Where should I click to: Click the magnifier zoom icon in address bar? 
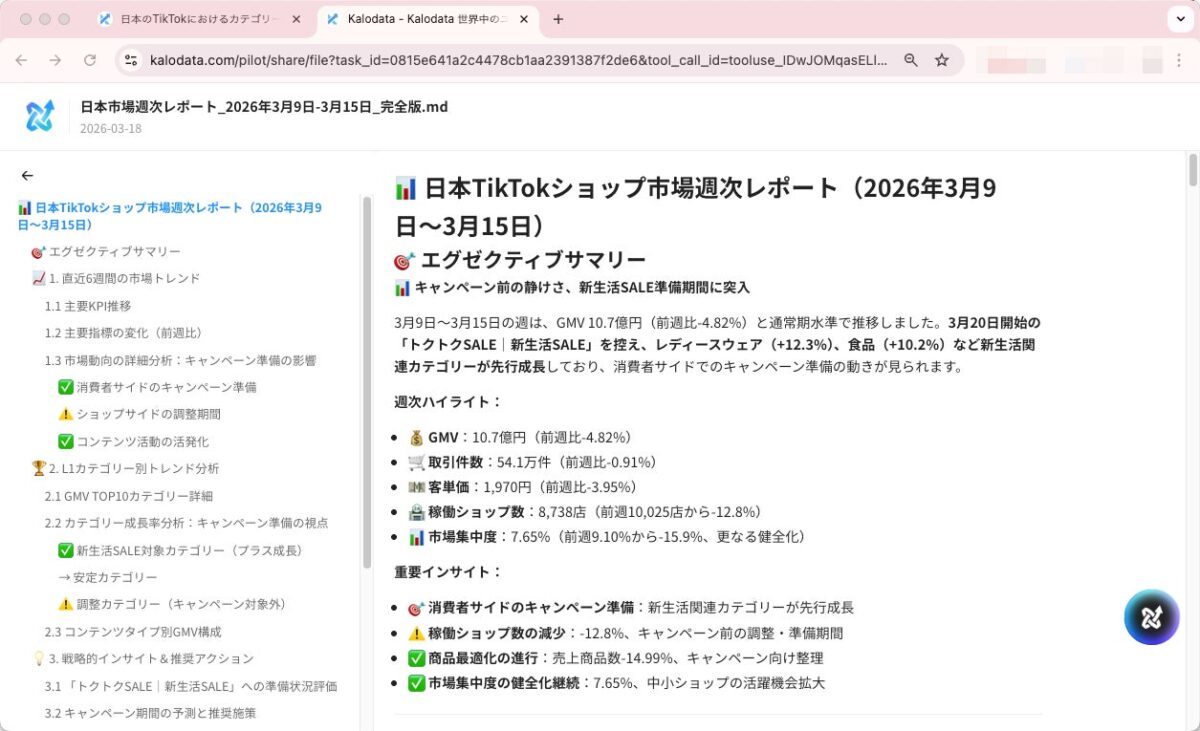click(x=910, y=60)
